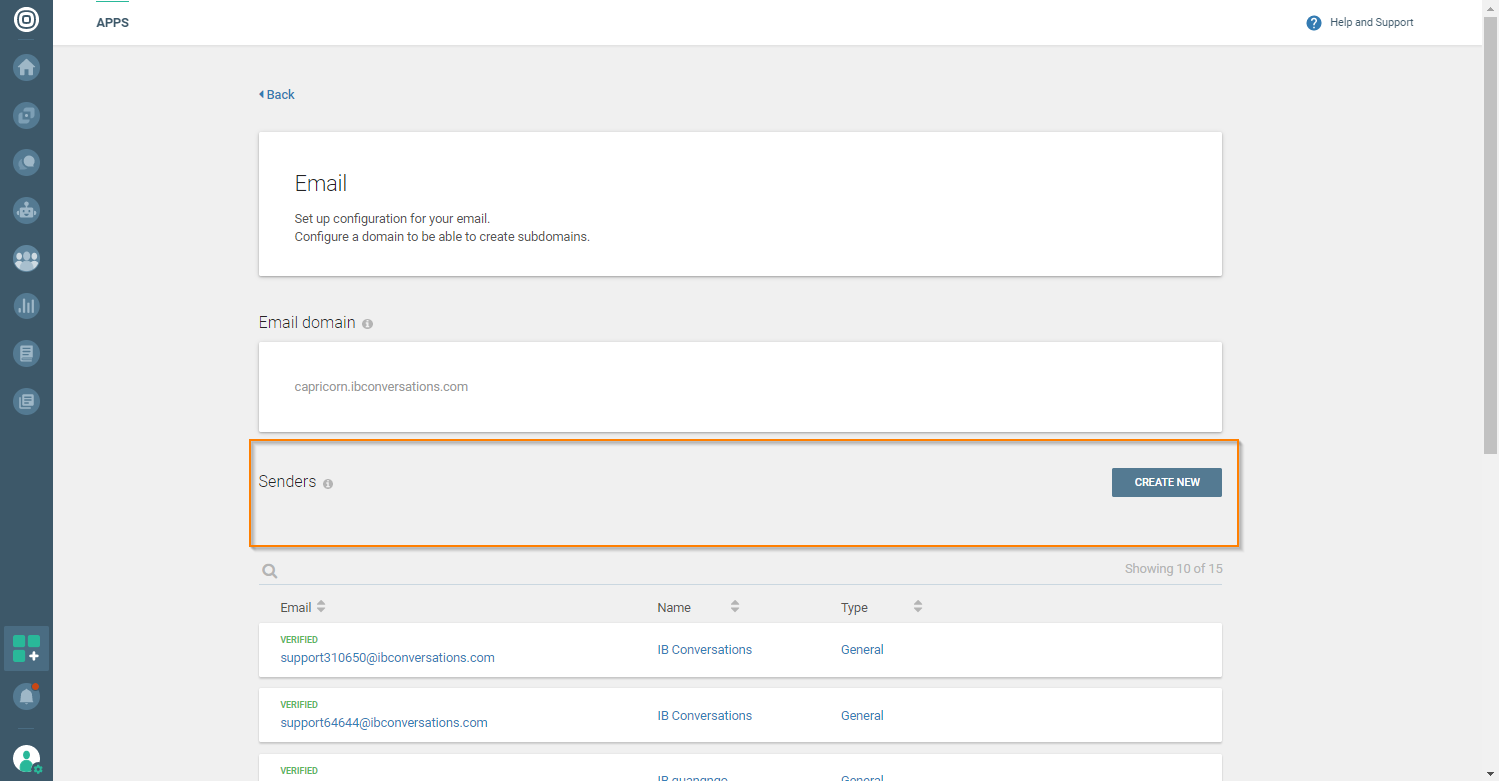Screen dimensions: 1499x781
Task: Sort senders by Name column
Action: click(735, 607)
